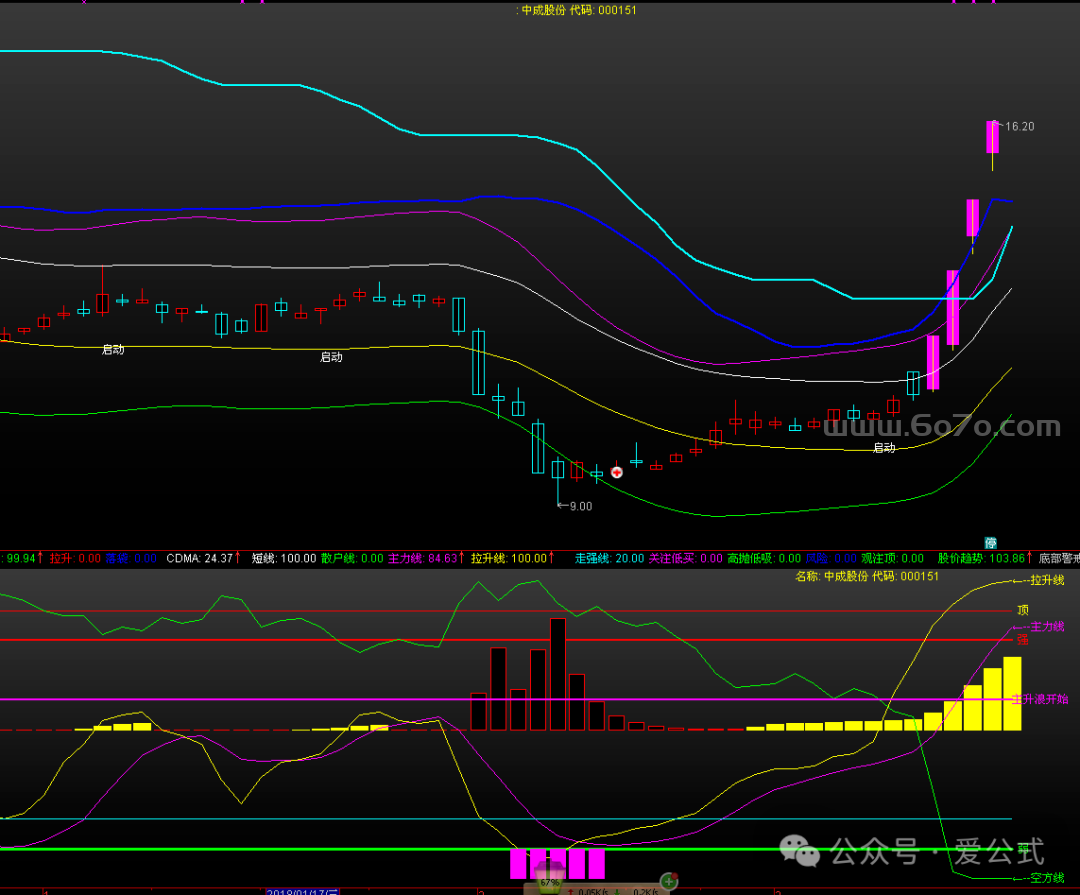Click the 空方线 legend label at bottom right
The image size is (1080, 895).
point(1047,877)
